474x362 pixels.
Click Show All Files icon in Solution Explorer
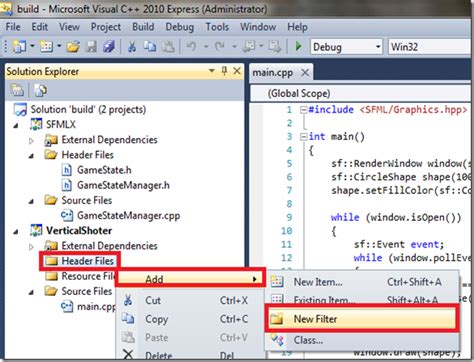click(x=41, y=90)
